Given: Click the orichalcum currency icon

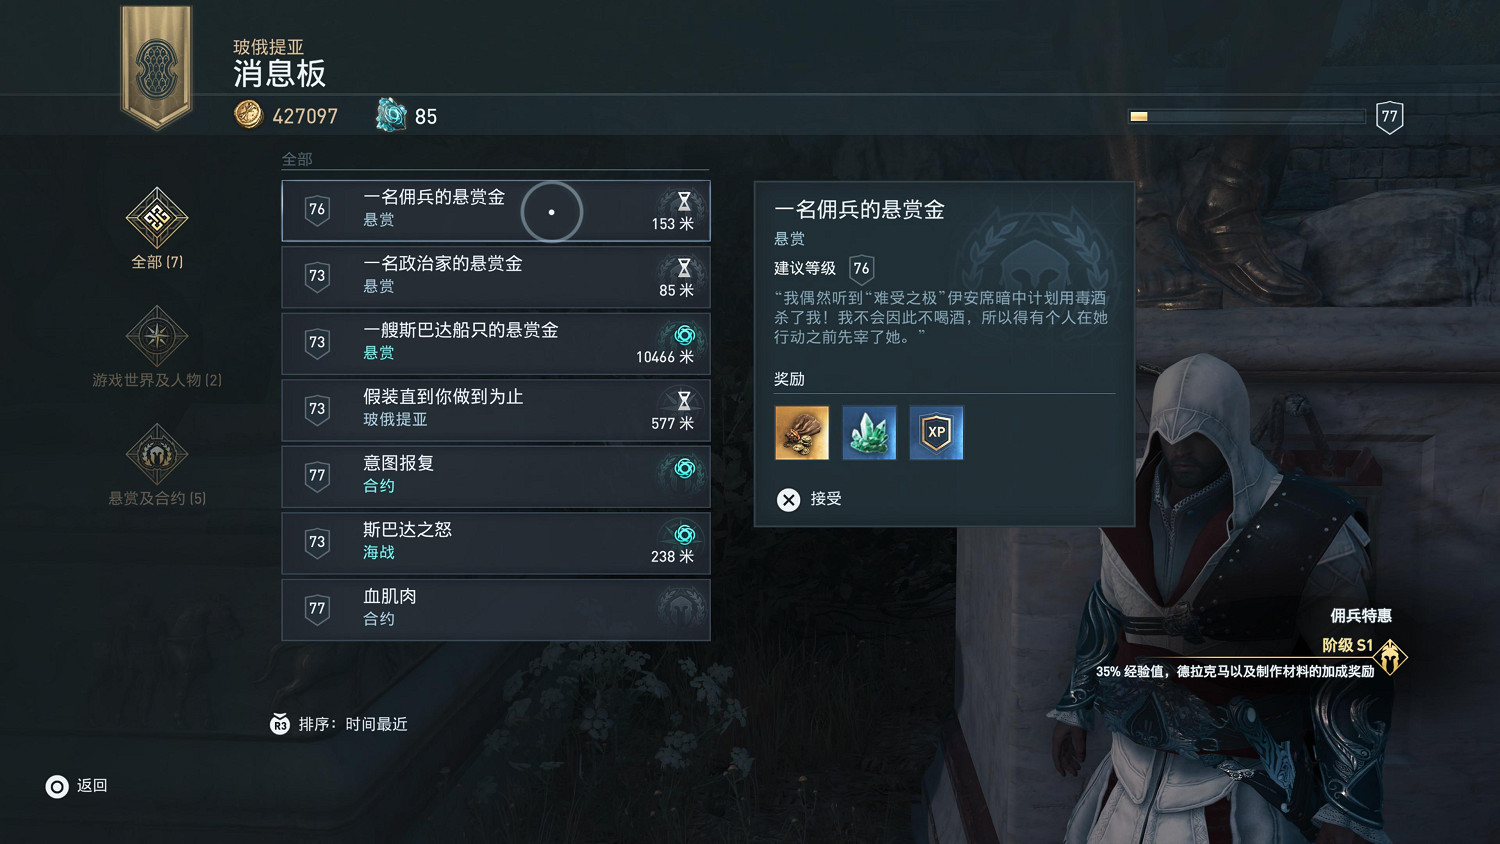Looking at the screenshot, I should coord(391,115).
